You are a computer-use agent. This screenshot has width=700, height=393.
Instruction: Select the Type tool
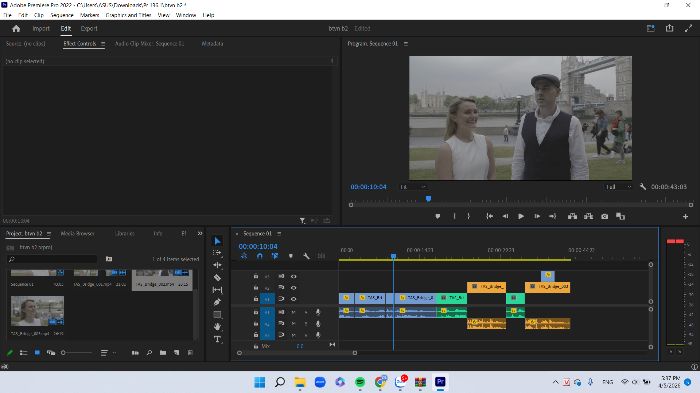[x=217, y=339]
